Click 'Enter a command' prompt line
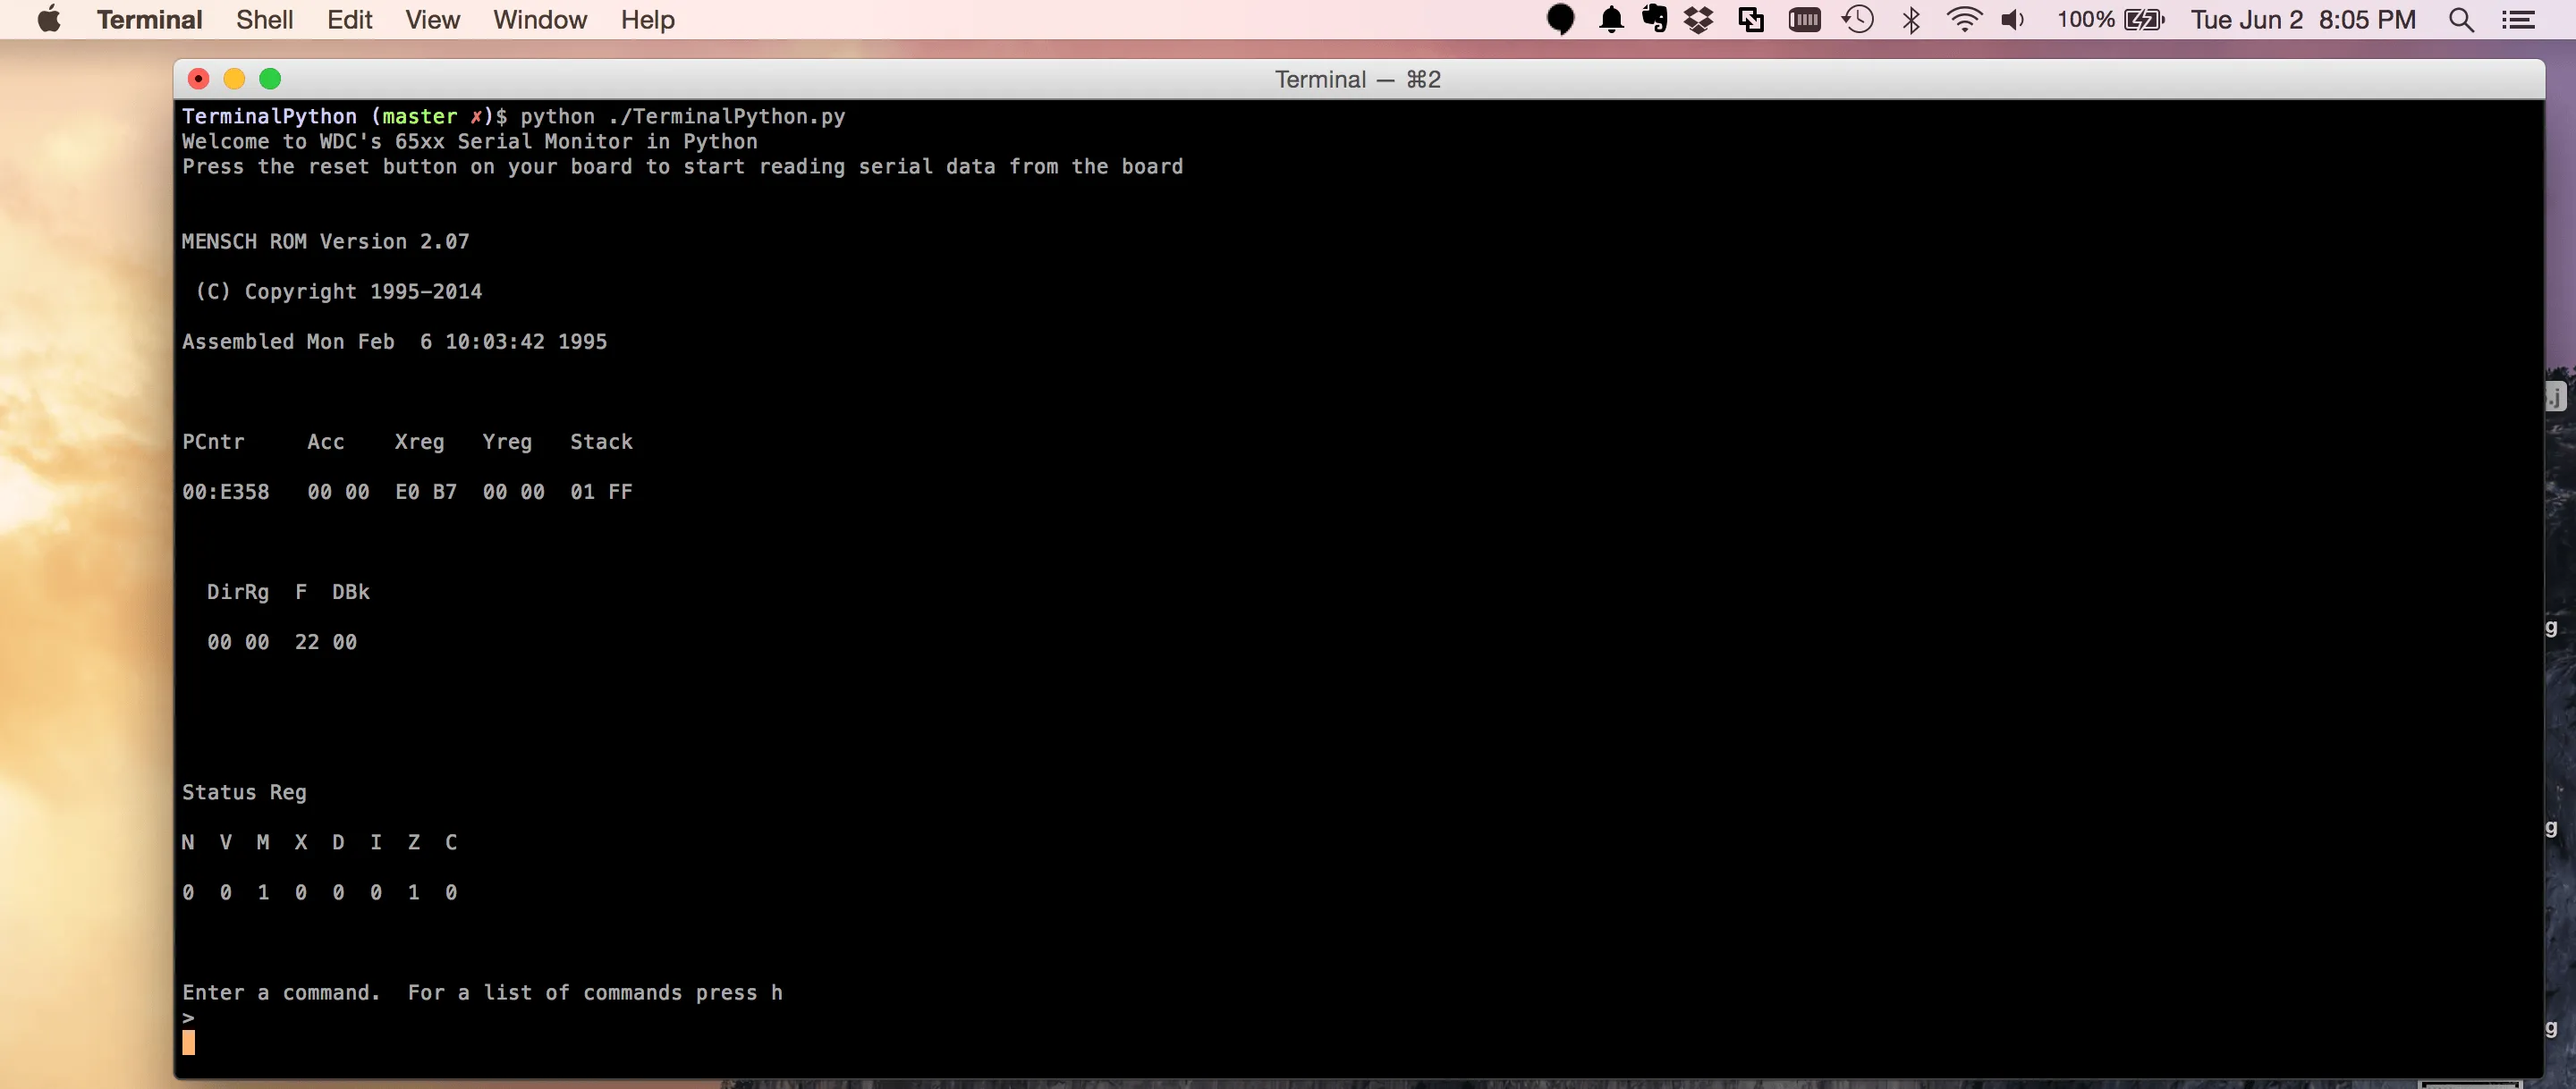Image resolution: width=2576 pixels, height=1089 pixels. coord(482,992)
